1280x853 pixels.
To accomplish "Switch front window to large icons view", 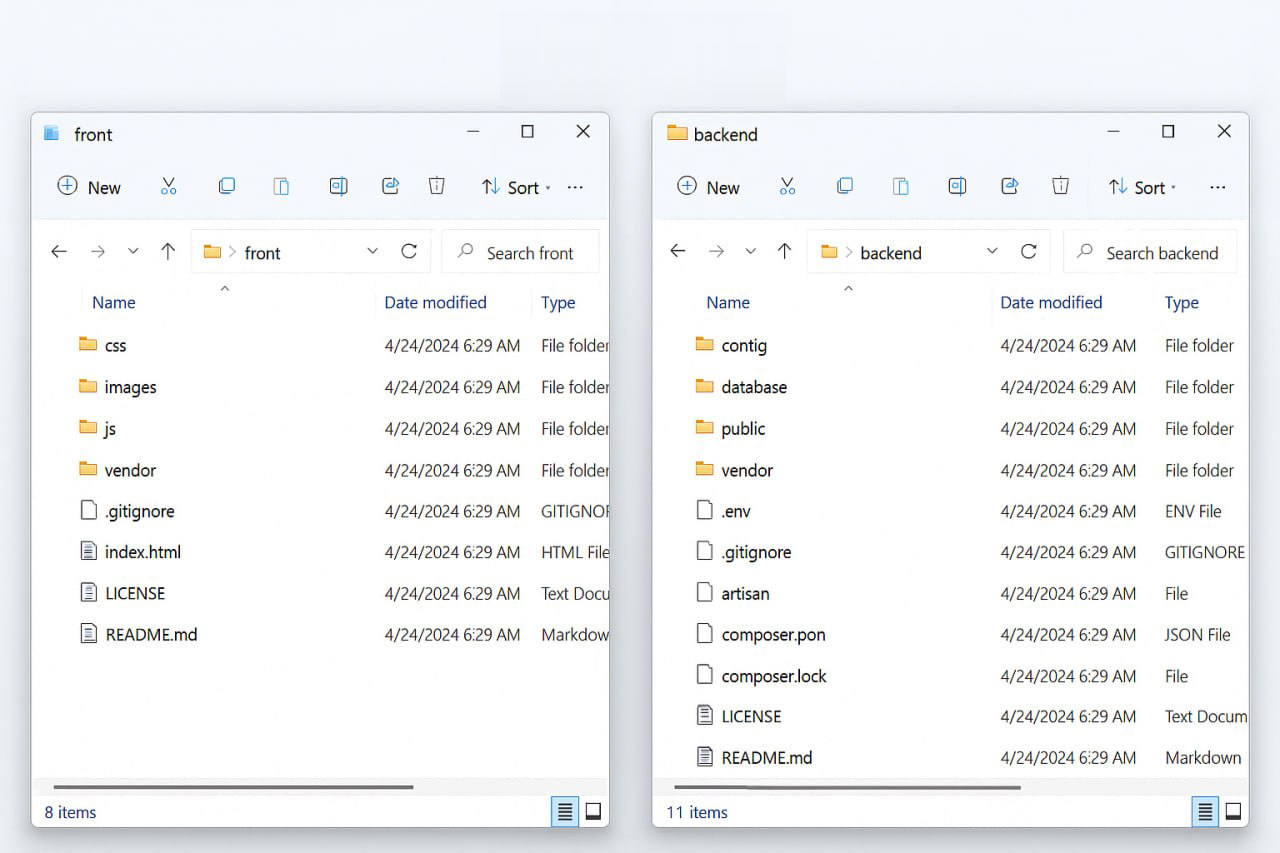I will (593, 812).
